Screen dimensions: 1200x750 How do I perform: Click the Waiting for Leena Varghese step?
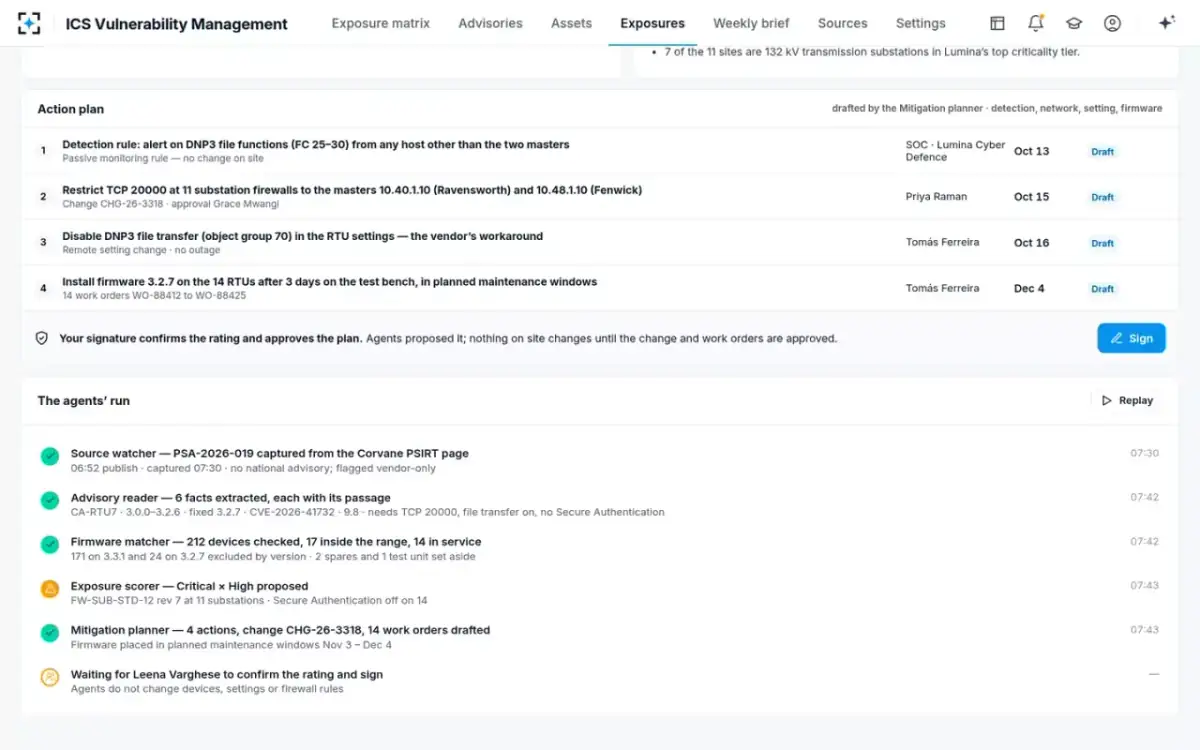pyautogui.click(x=599, y=680)
